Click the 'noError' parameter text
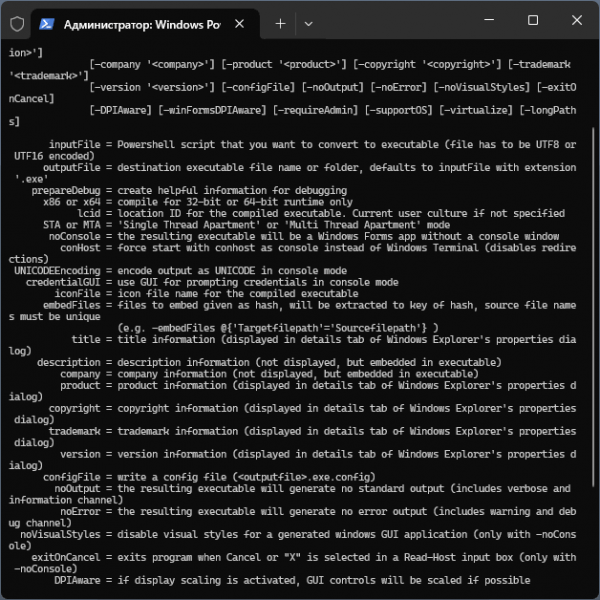 coord(80,512)
